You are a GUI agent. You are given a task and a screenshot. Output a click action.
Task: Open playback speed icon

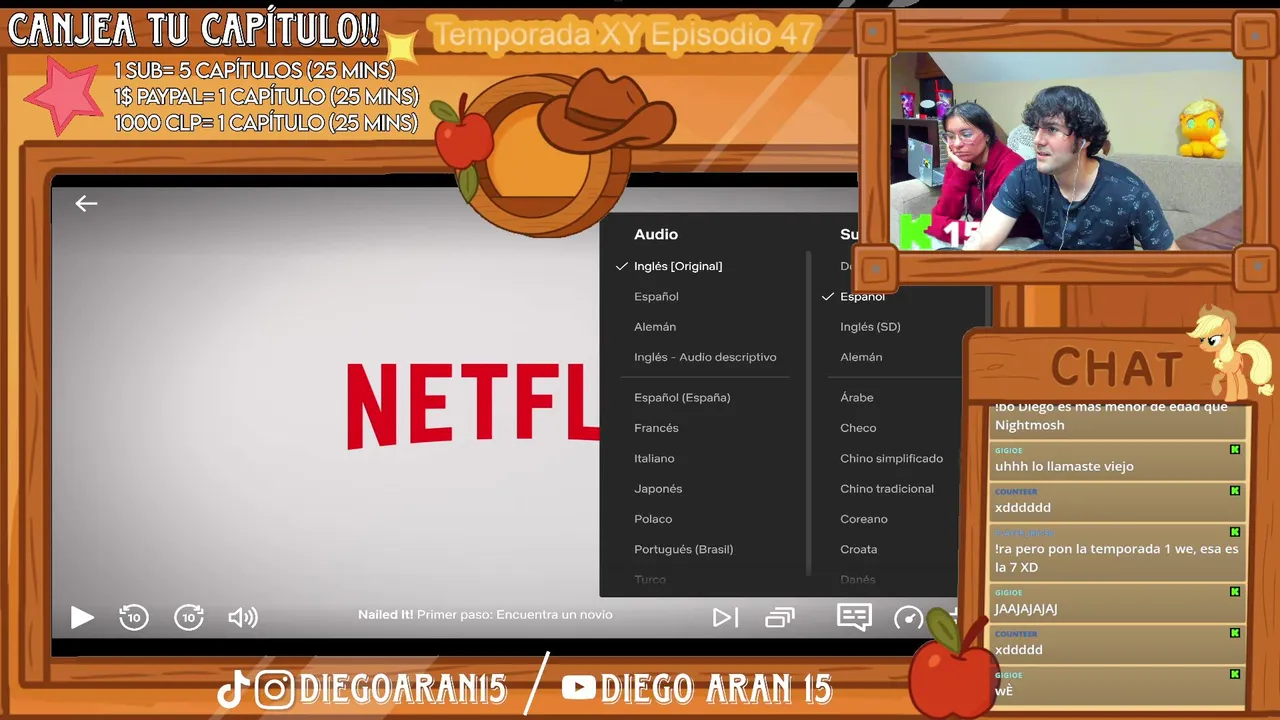(908, 618)
